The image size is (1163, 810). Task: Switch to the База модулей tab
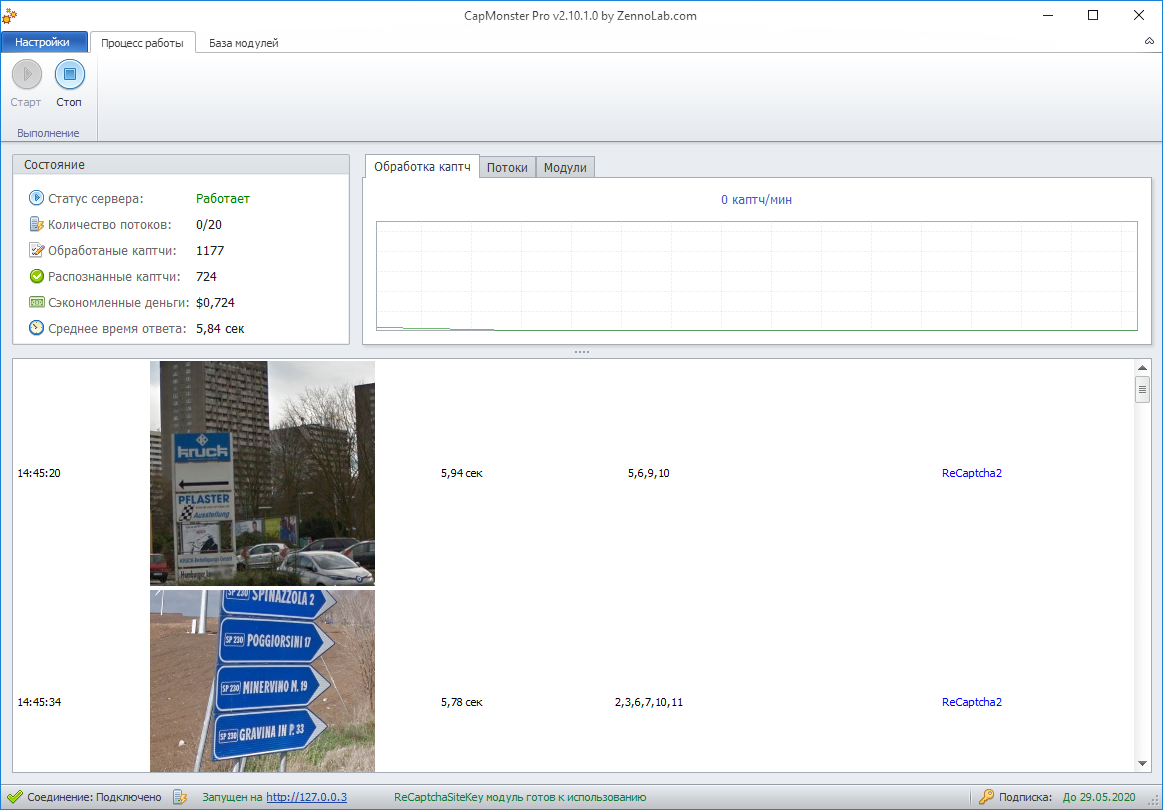click(243, 43)
